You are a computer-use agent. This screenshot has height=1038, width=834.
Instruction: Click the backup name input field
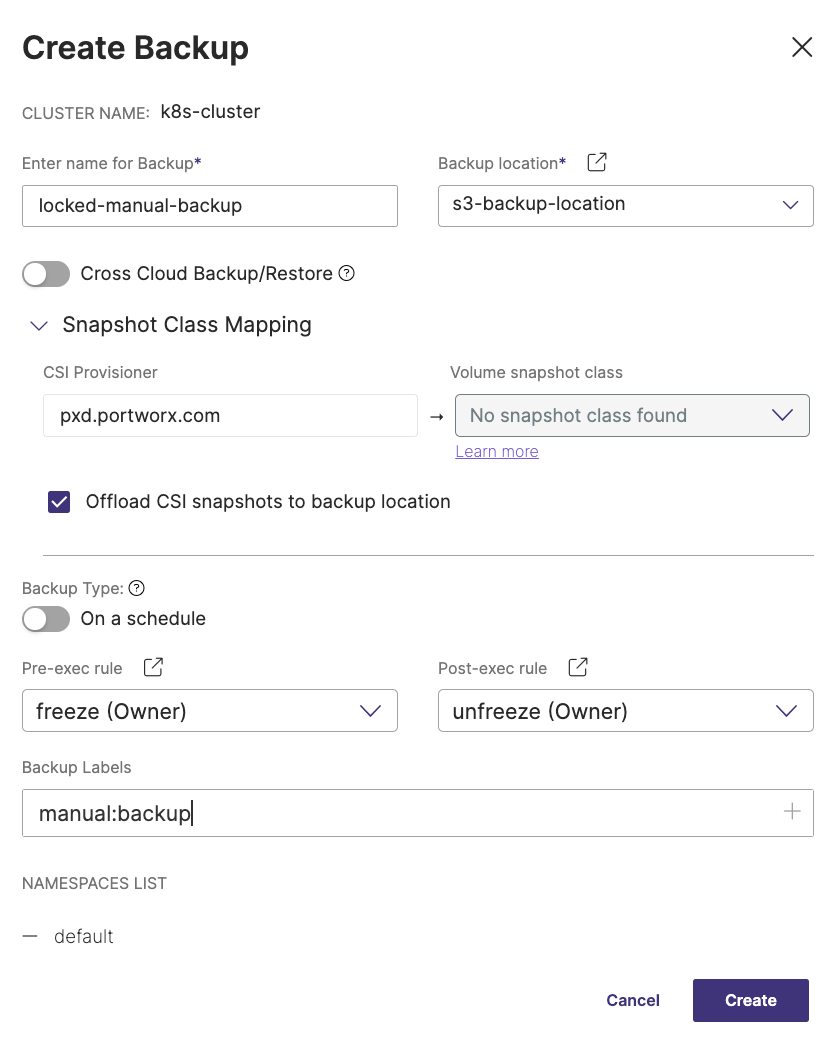pos(209,206)
